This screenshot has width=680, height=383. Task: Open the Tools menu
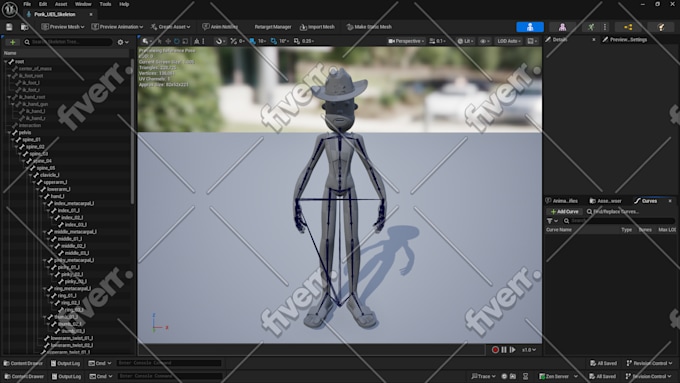(105, 4)
